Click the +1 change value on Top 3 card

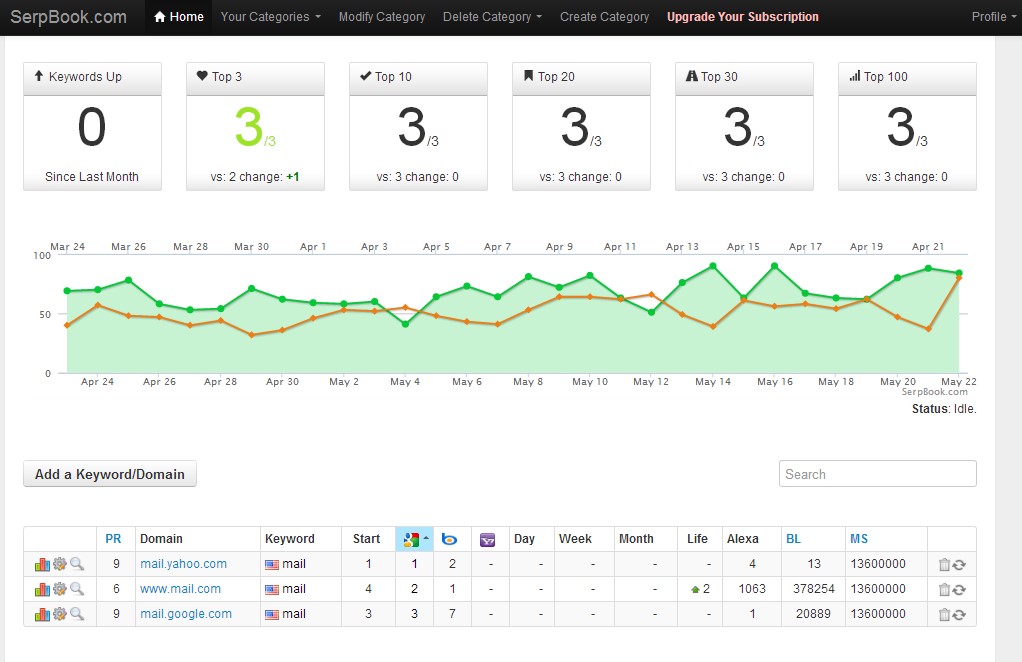click(293, 177)
